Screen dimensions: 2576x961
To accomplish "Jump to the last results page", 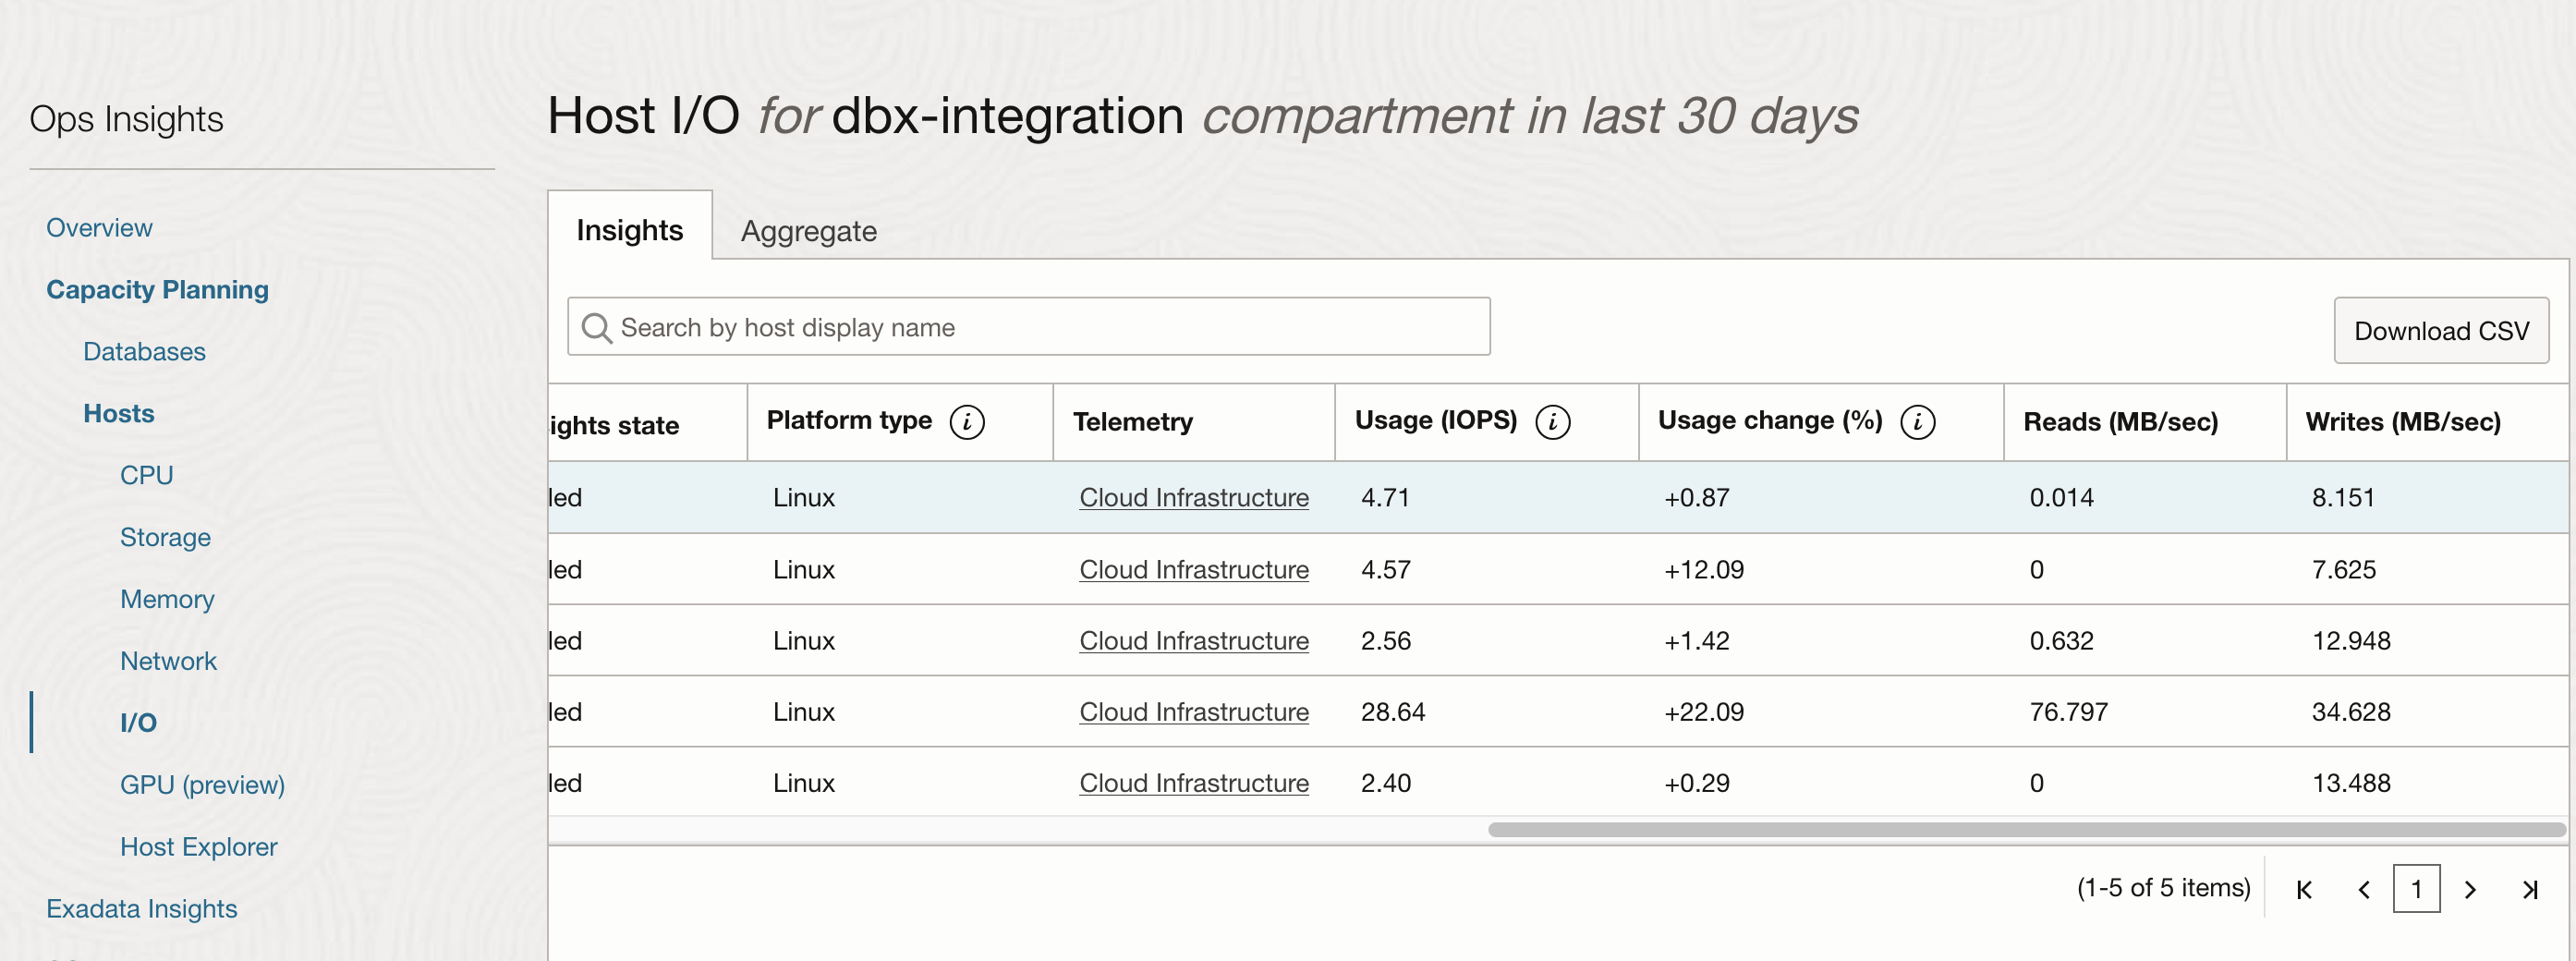I will (2530, 889).
